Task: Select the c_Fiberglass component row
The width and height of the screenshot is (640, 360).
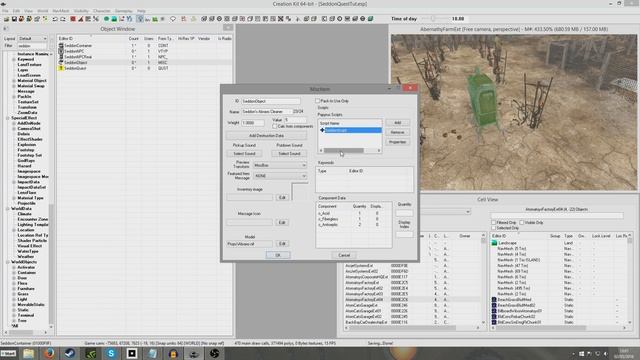Action: [353, 219]
